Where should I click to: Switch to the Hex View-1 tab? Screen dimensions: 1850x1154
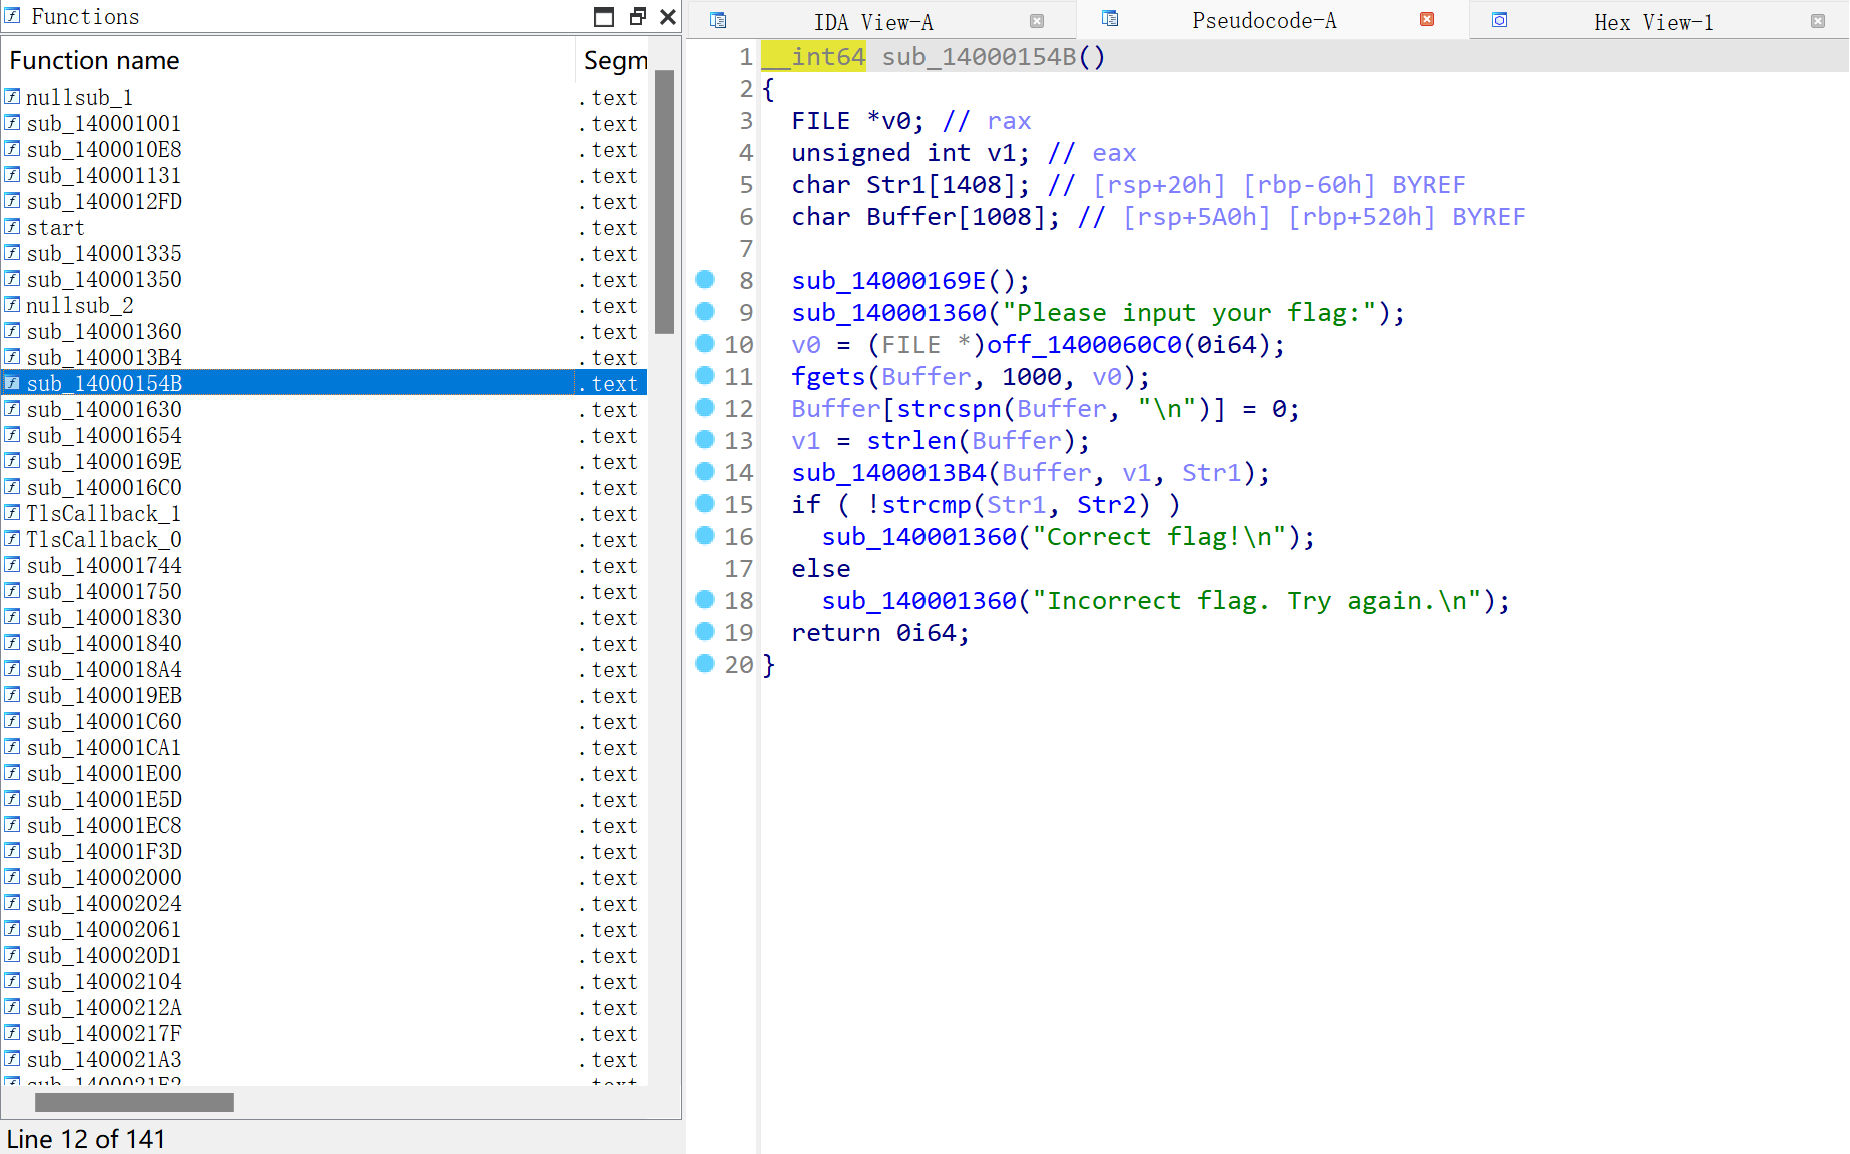click(1652, 22)
